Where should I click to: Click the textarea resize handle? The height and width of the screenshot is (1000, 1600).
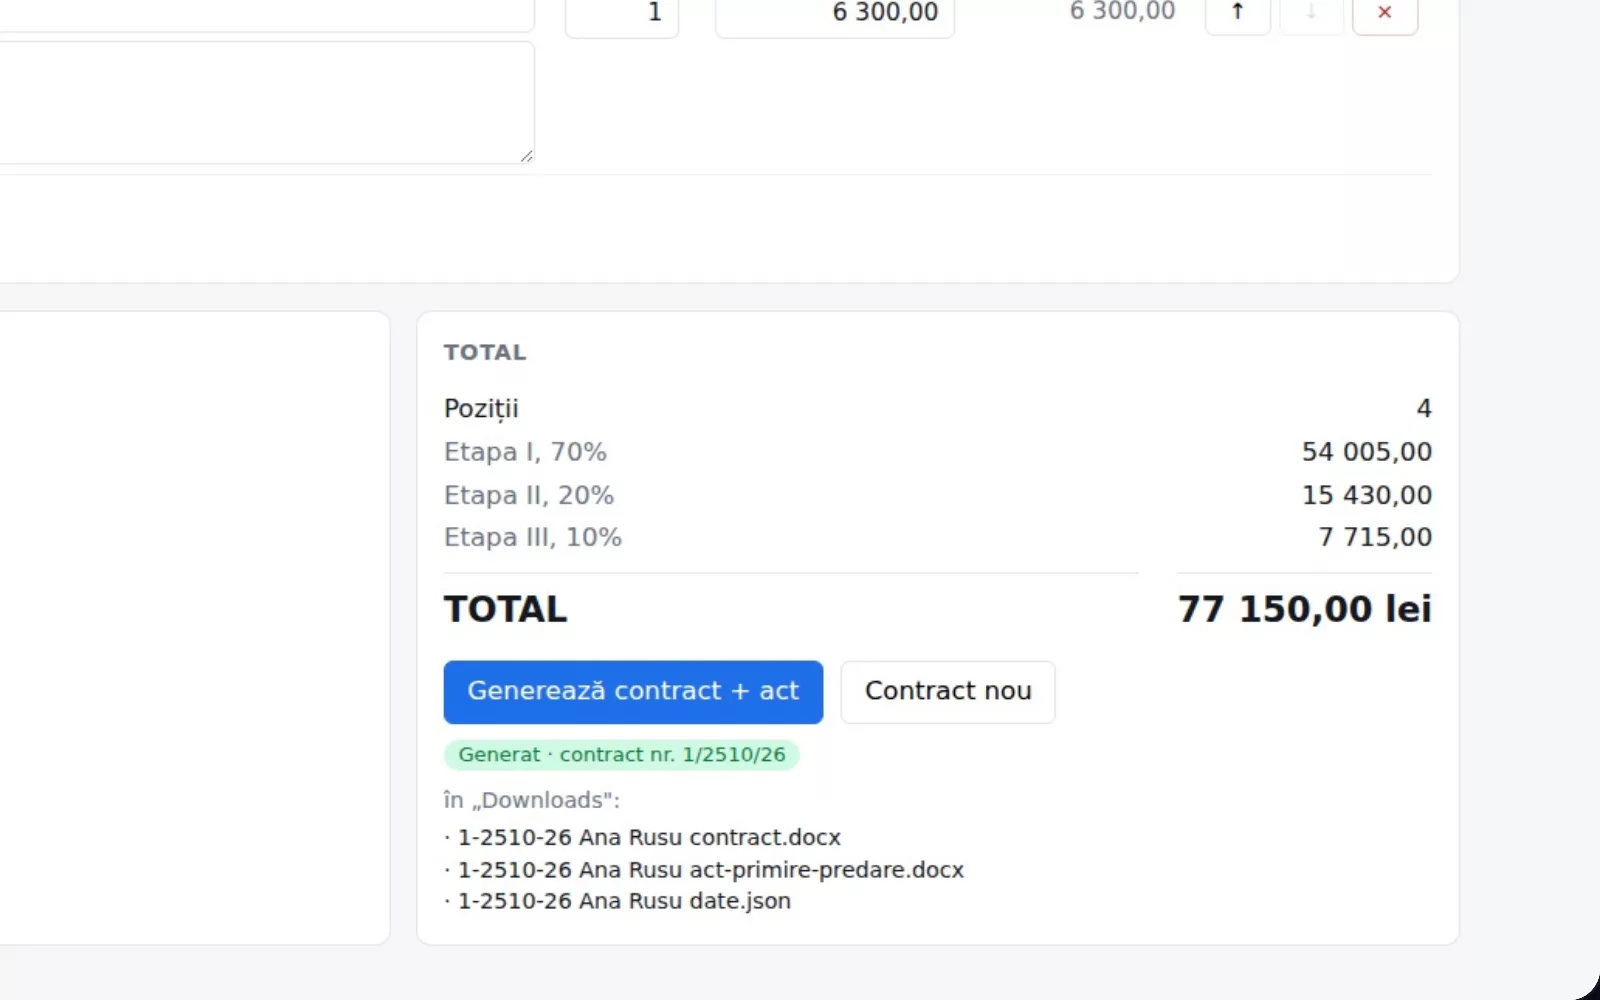pos(526,155)
